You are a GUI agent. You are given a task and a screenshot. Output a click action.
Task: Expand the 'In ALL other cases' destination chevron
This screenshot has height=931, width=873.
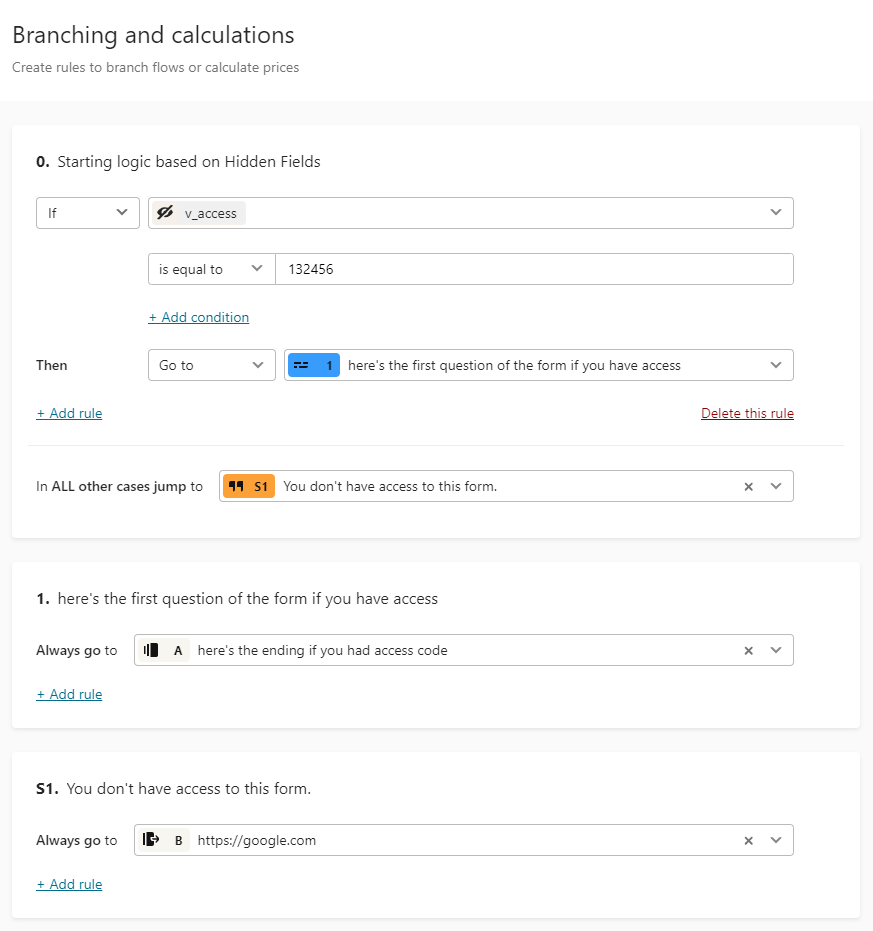point(776,486)
